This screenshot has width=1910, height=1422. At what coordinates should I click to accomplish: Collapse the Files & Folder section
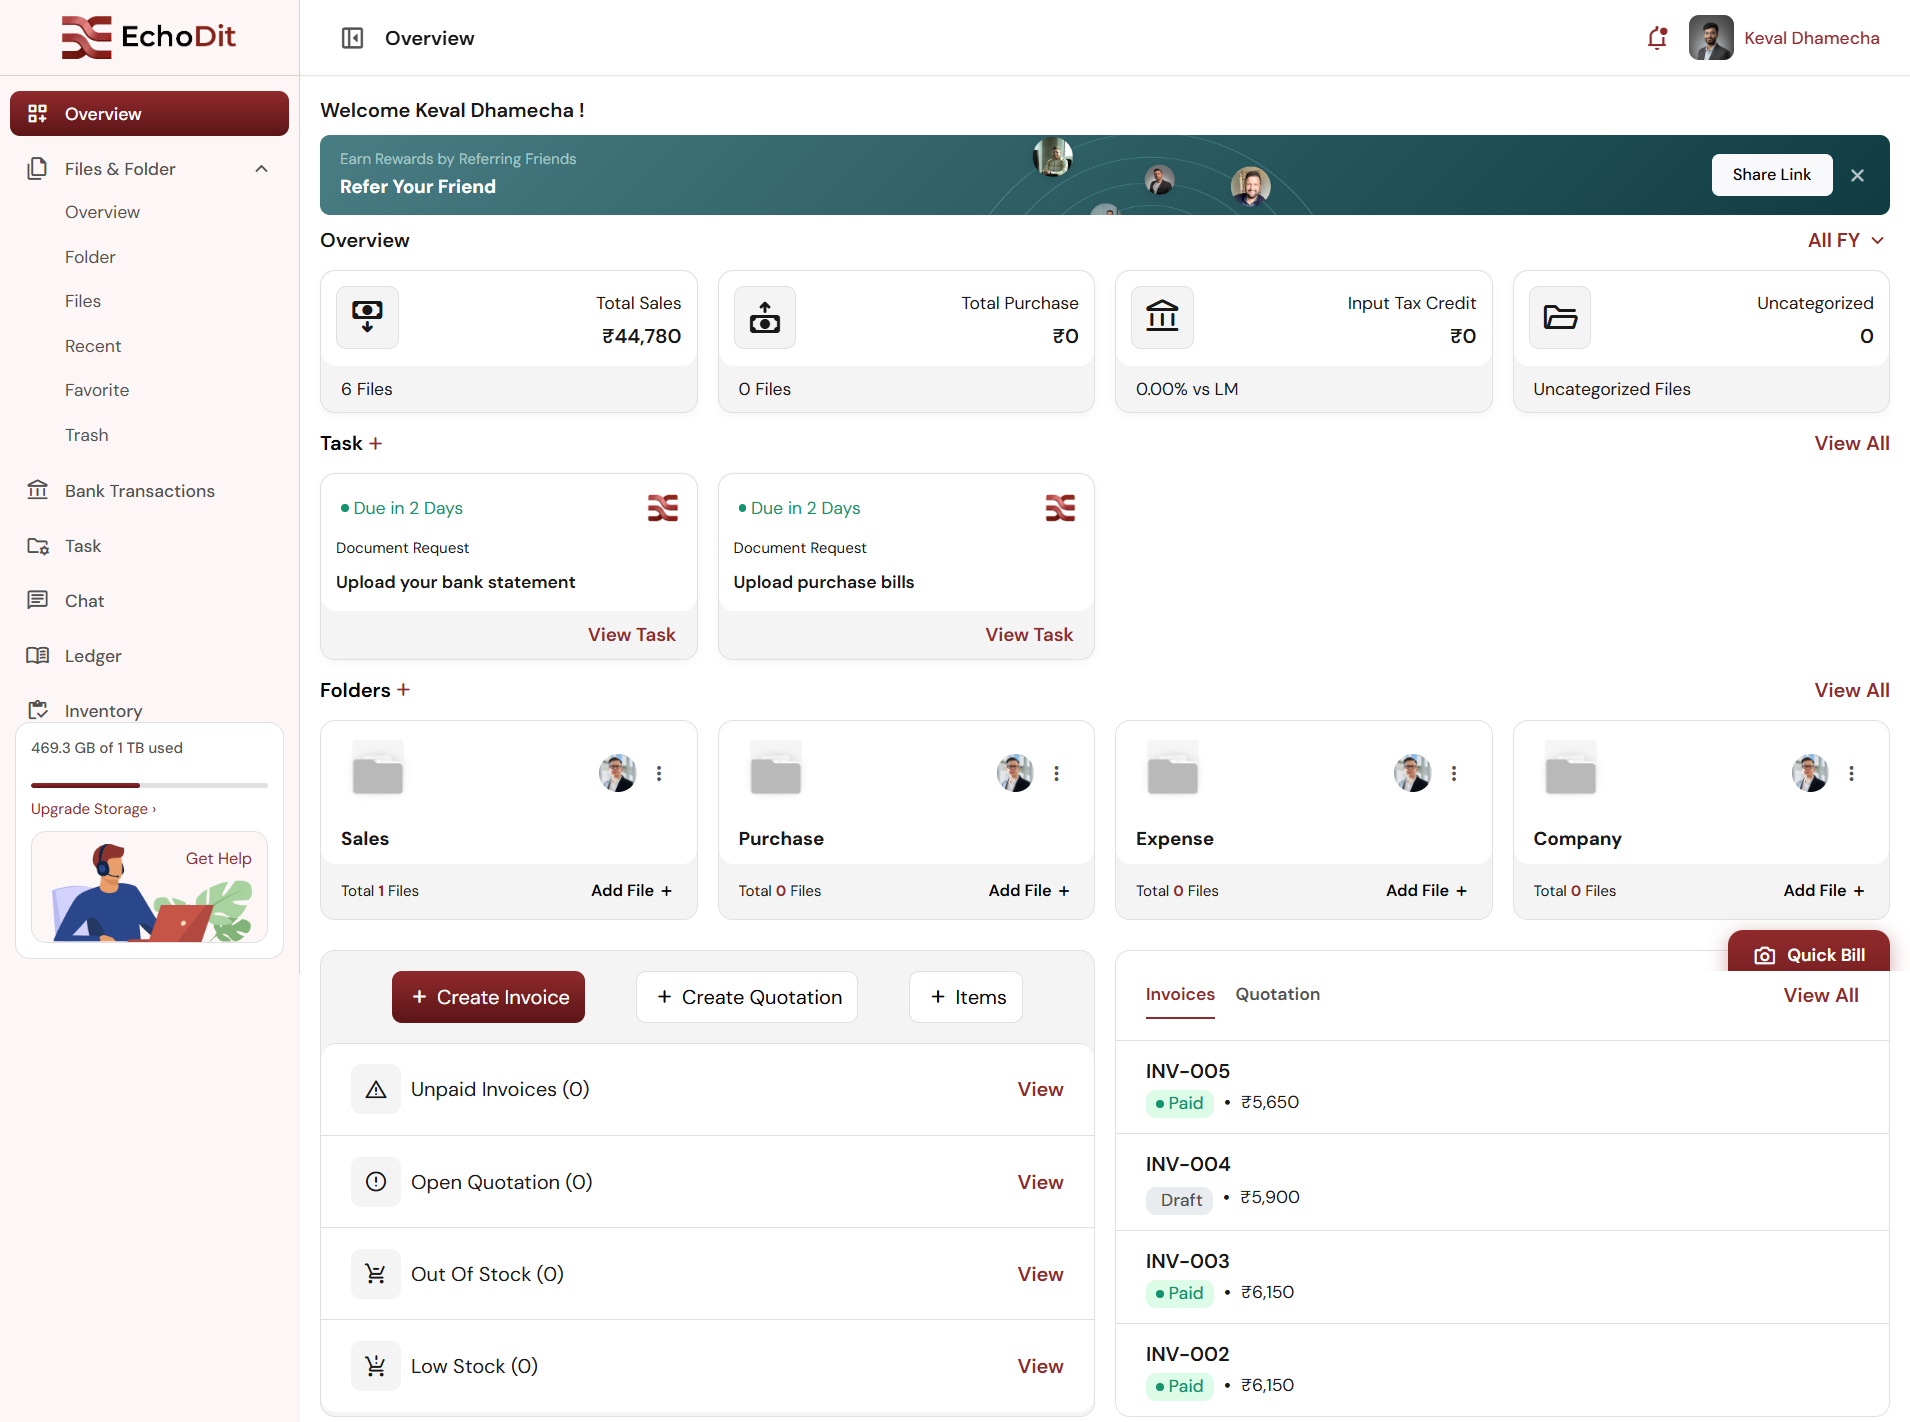tap(261, 169)
